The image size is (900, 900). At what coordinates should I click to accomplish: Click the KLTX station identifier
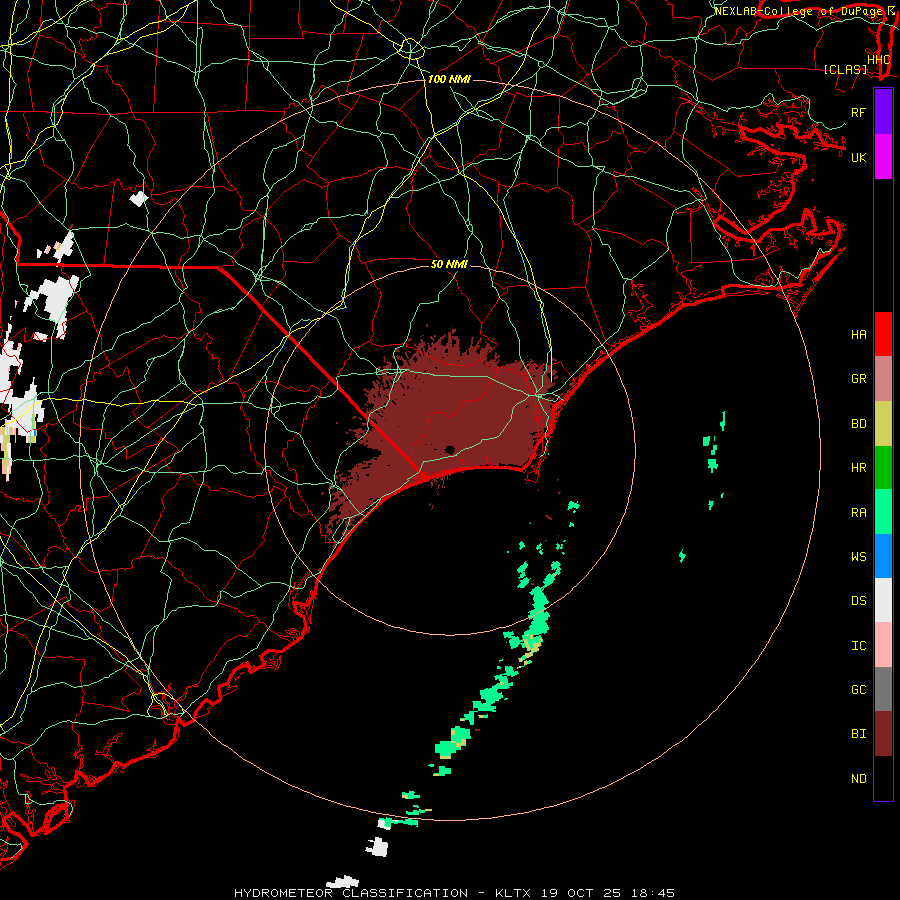point(513,893)
